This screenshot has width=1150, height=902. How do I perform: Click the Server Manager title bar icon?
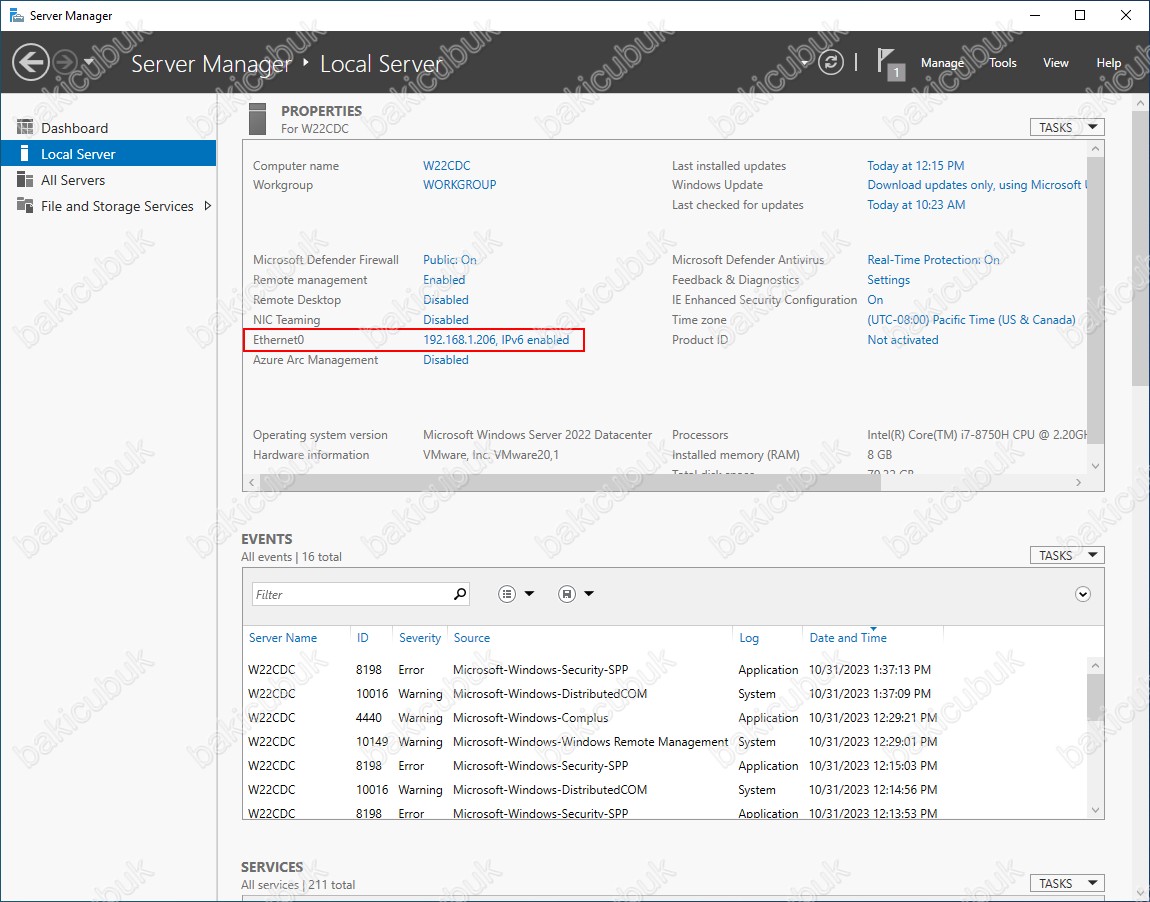click(16, 15)
